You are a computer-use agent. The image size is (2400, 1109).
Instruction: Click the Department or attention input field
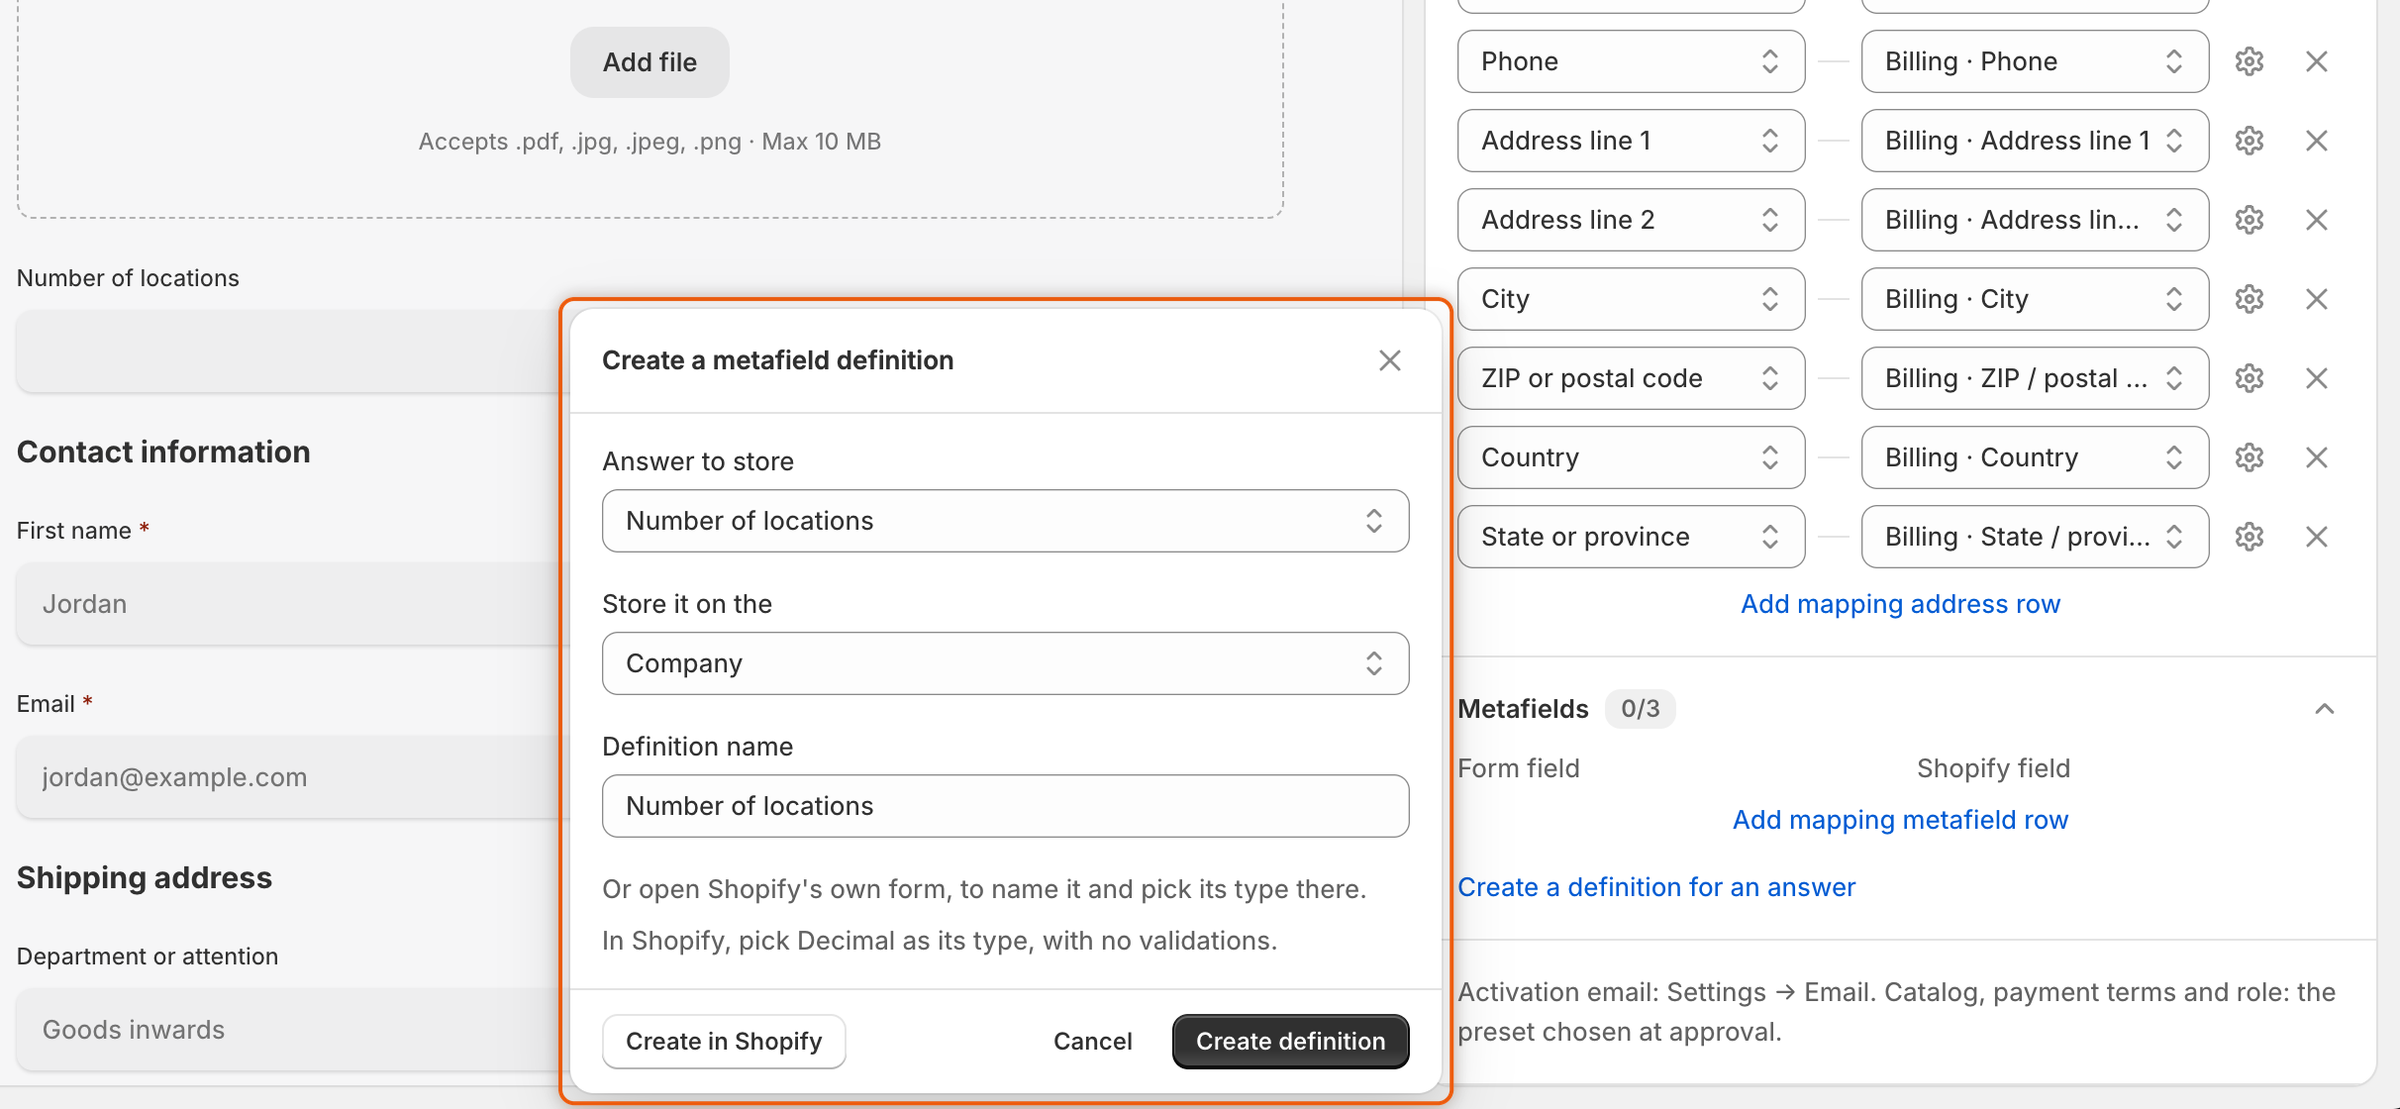coord(288,1029)
